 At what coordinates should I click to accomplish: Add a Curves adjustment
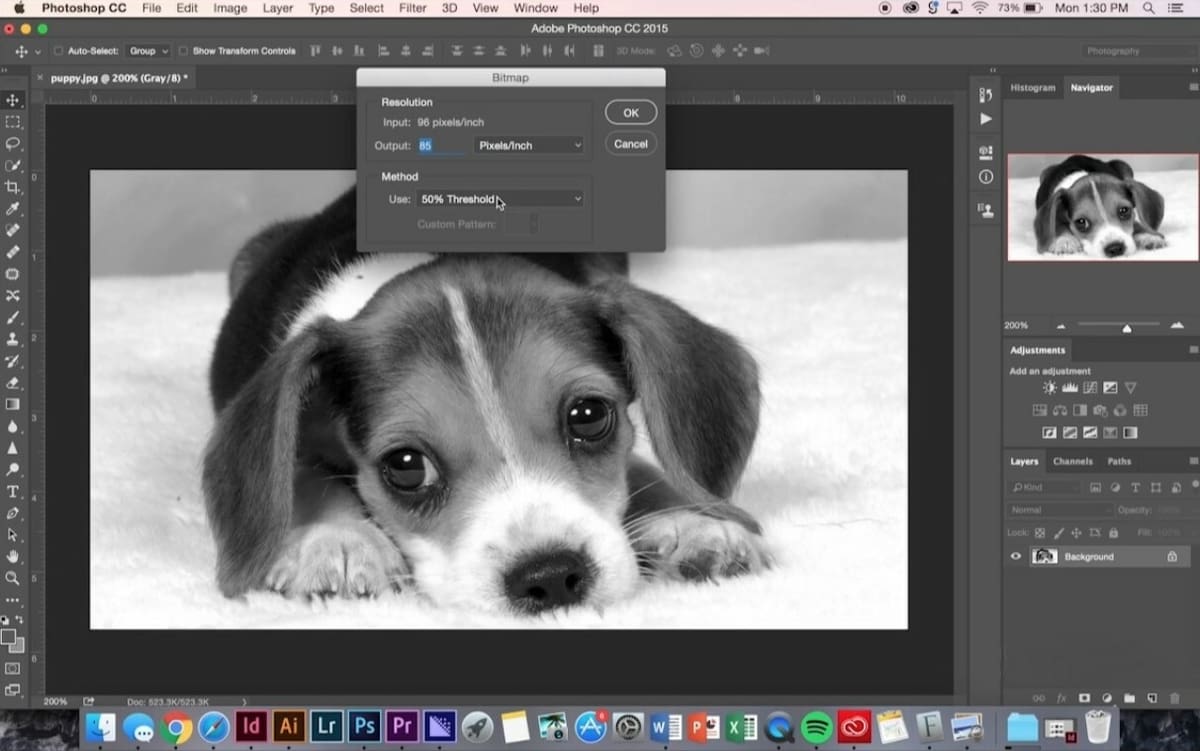click(1090, 387)
